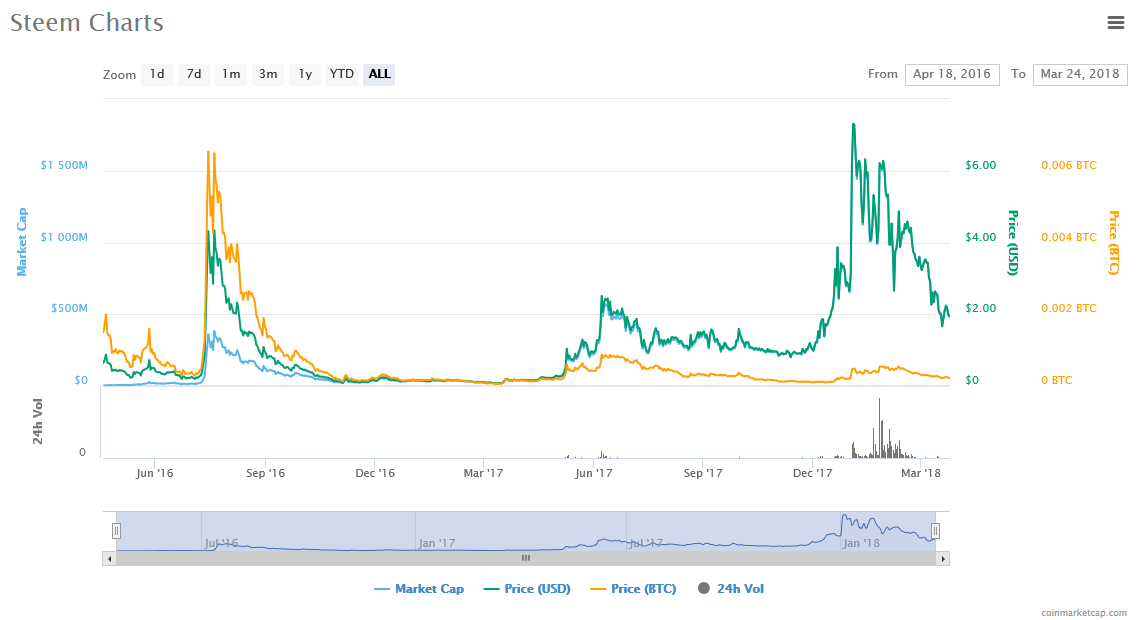Screen dimensions: 1137x620
Task: Click the Jan '18 label in navigator
Action: coord(861,543)
